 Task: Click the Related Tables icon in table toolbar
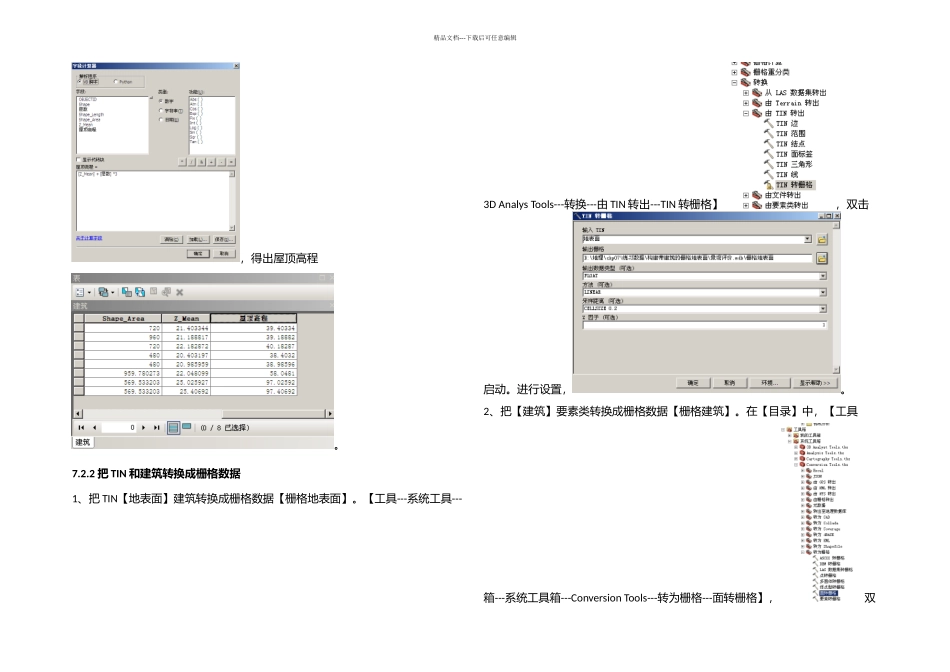104,292
